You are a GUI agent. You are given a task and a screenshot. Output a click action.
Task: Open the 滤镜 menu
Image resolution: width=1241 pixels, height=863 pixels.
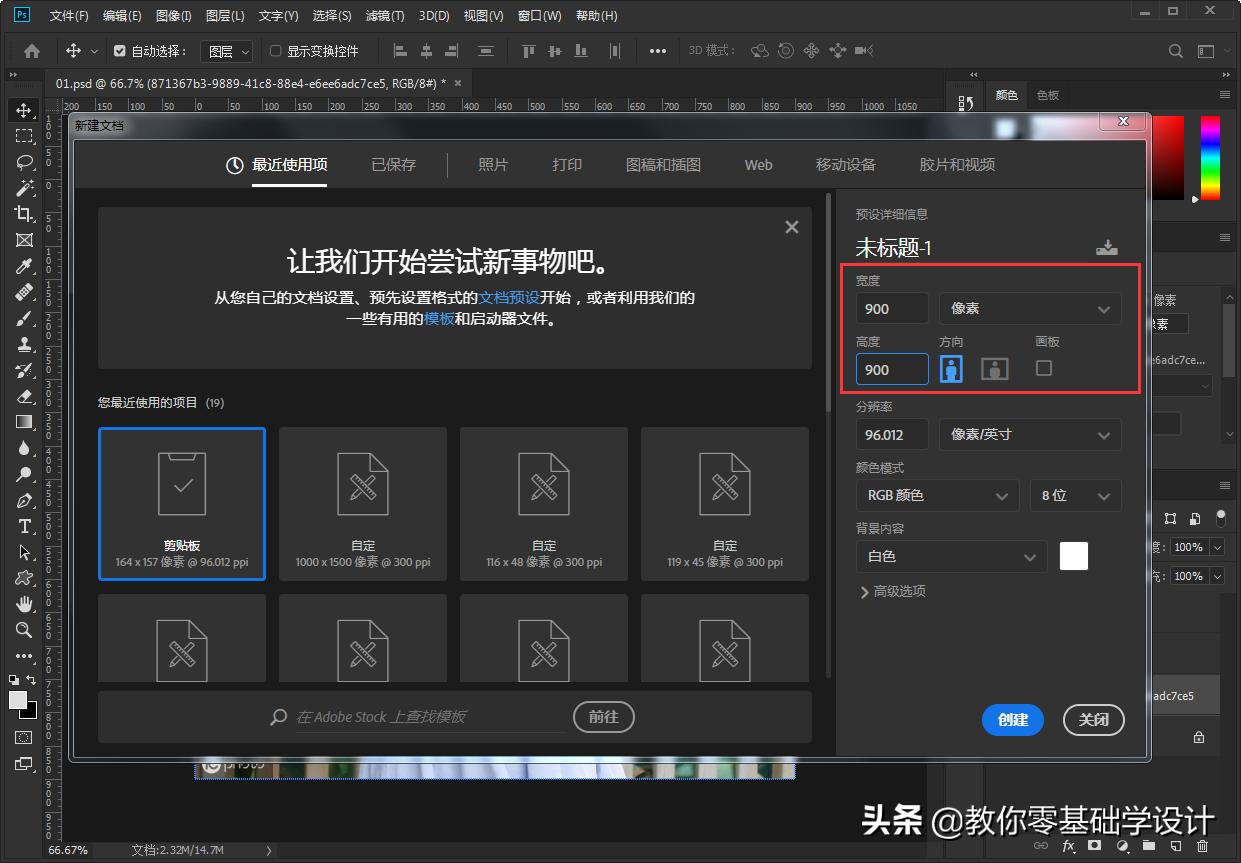384,15
